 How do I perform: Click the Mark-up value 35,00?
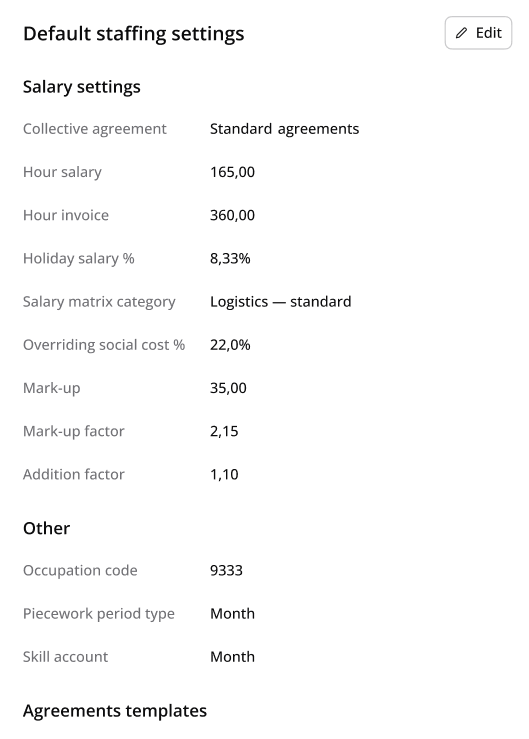(228, 388)
